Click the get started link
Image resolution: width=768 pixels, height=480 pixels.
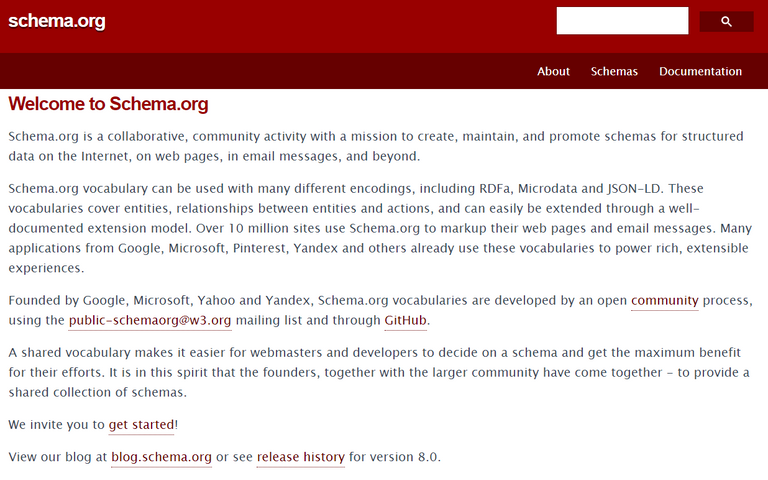[142, 425]
